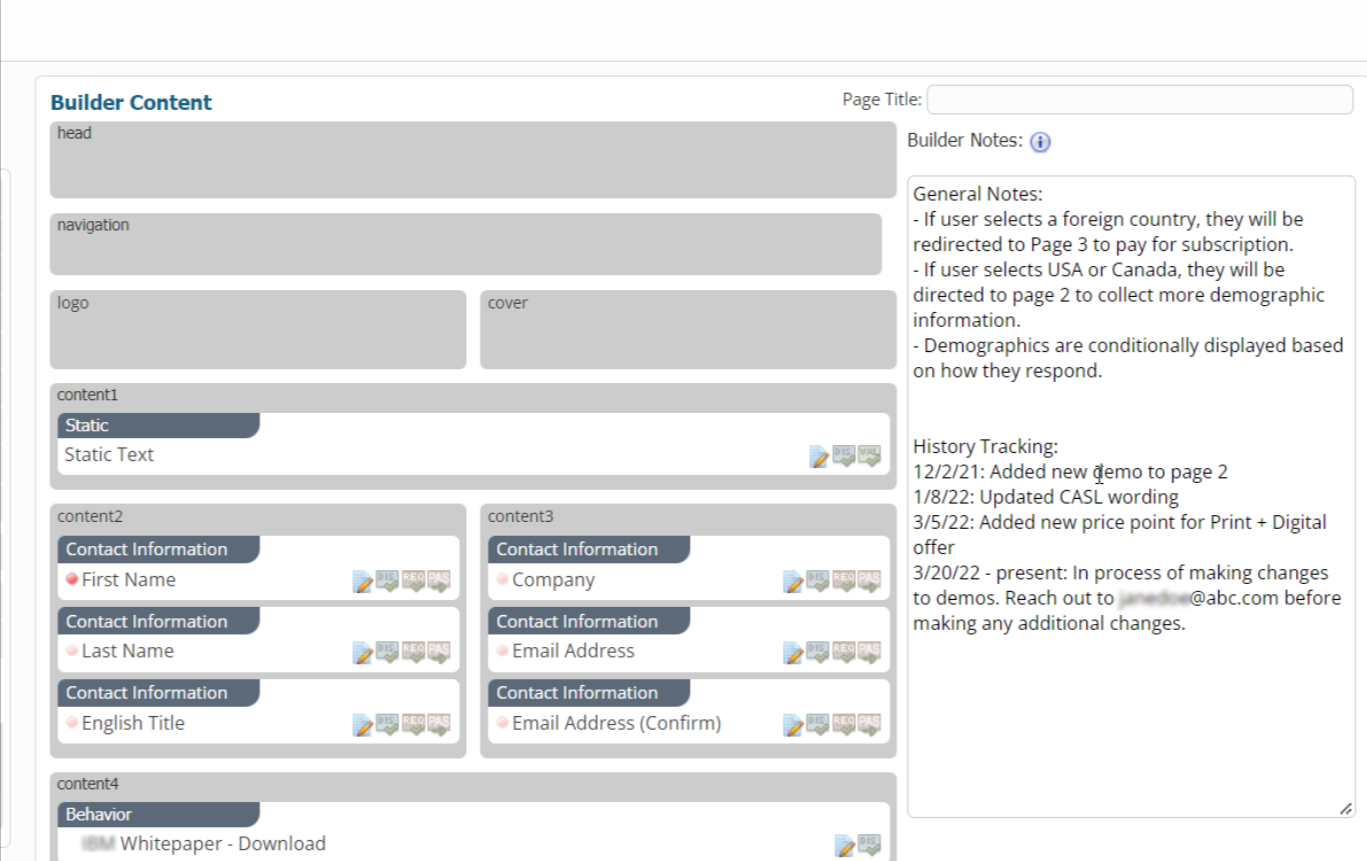This screenshot has width=1367, height=861.
Task: Toggle the red dot beside First Name
Action: point(72,580)
